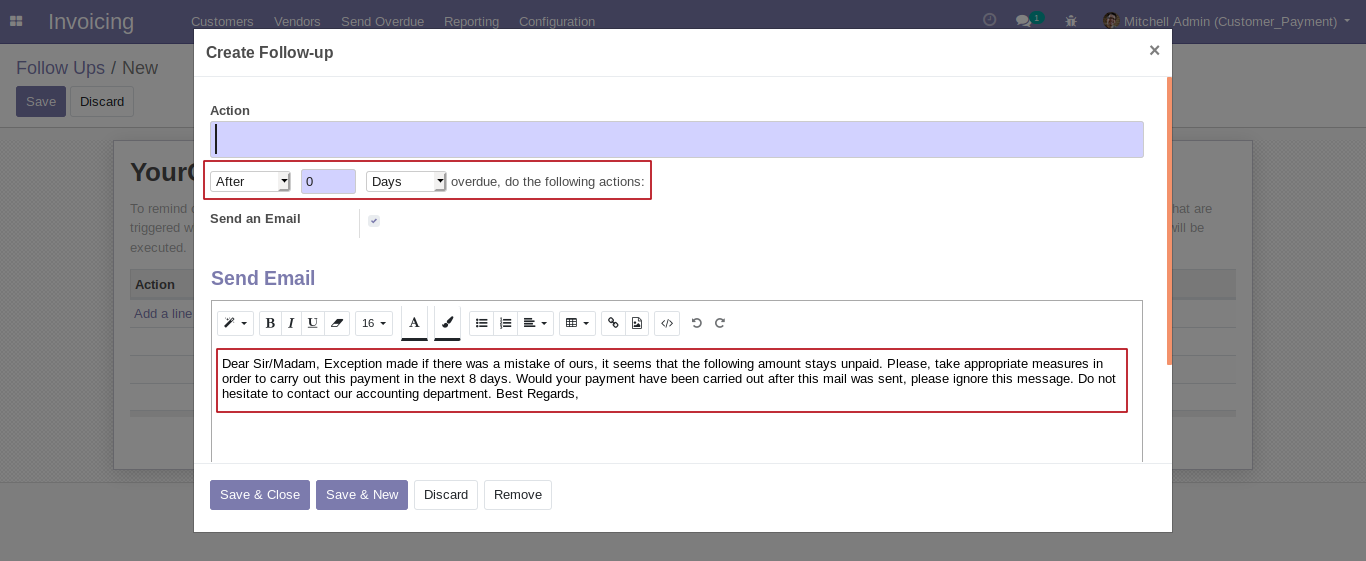
Task: Open the debug bug icon
Action: pyautogui.click(x=1072, y=21)
